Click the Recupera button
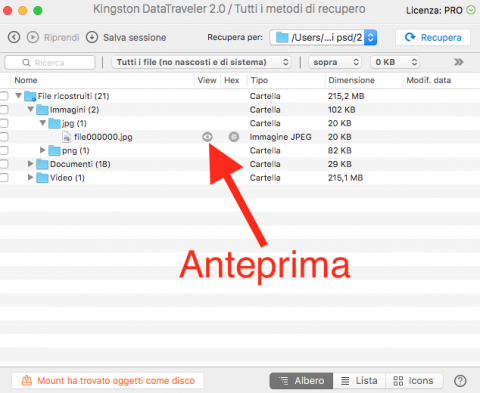 click(433, 37)
